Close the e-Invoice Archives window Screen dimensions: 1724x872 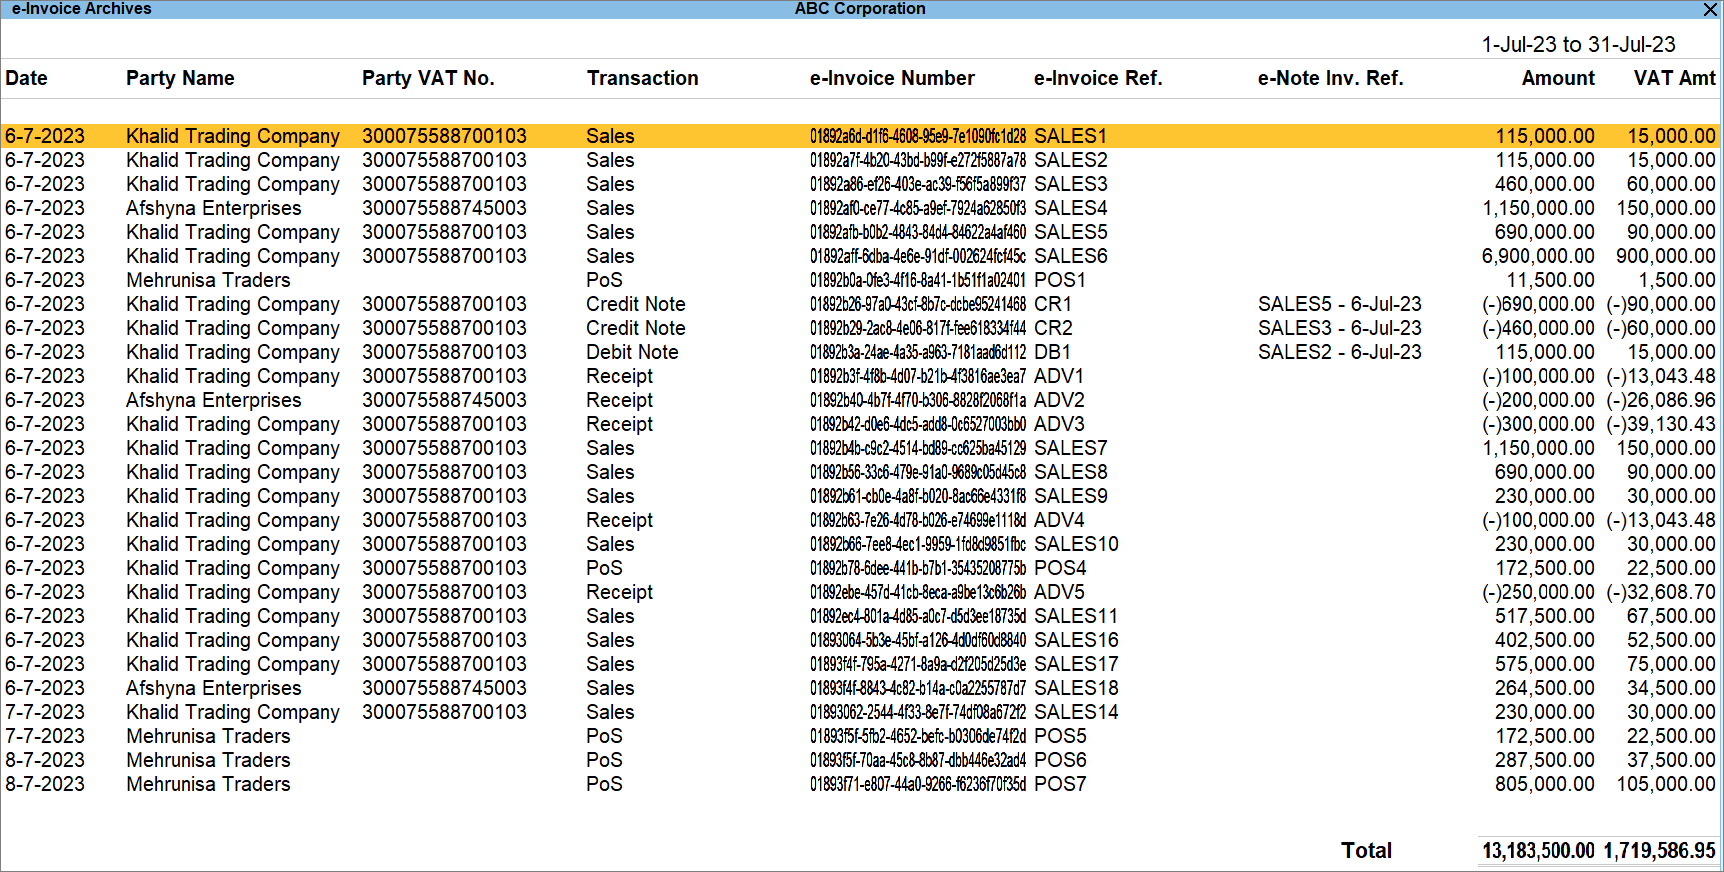(1710, 9)
